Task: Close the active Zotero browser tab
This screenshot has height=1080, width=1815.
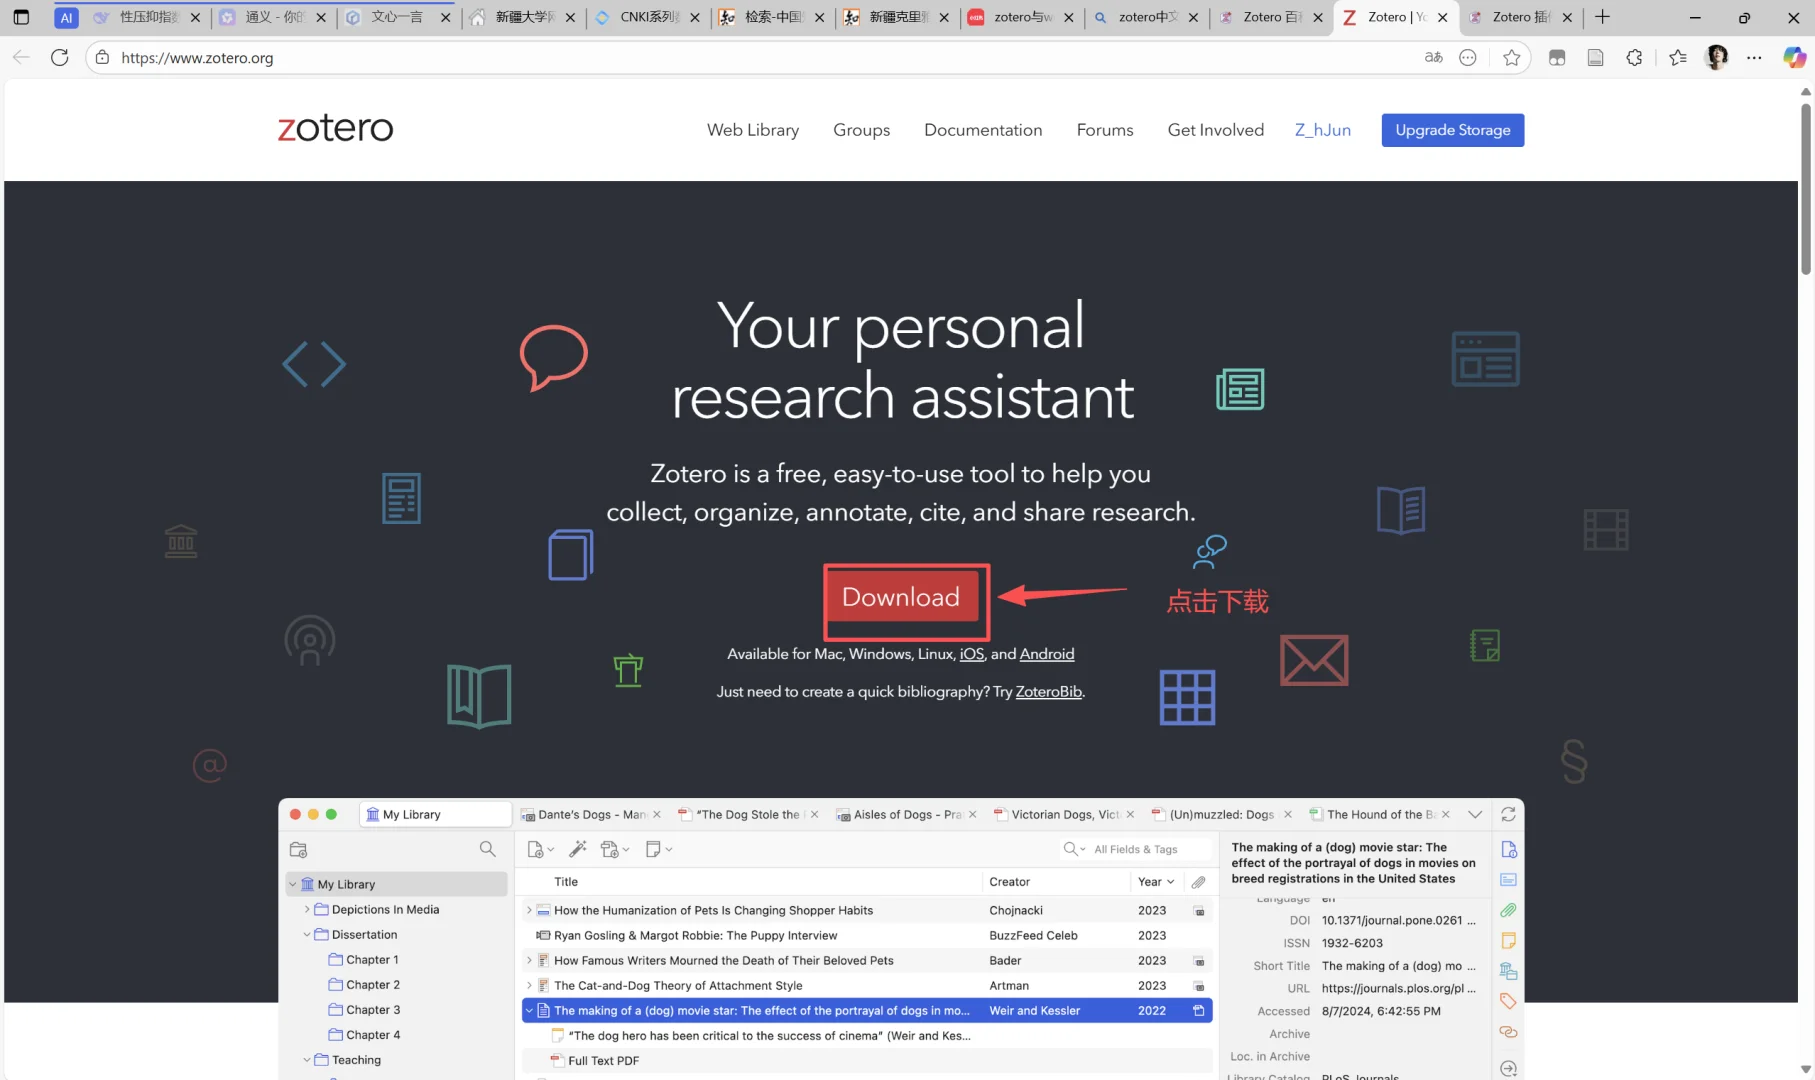Action: pyautogui.click(x=1442, y=17)
